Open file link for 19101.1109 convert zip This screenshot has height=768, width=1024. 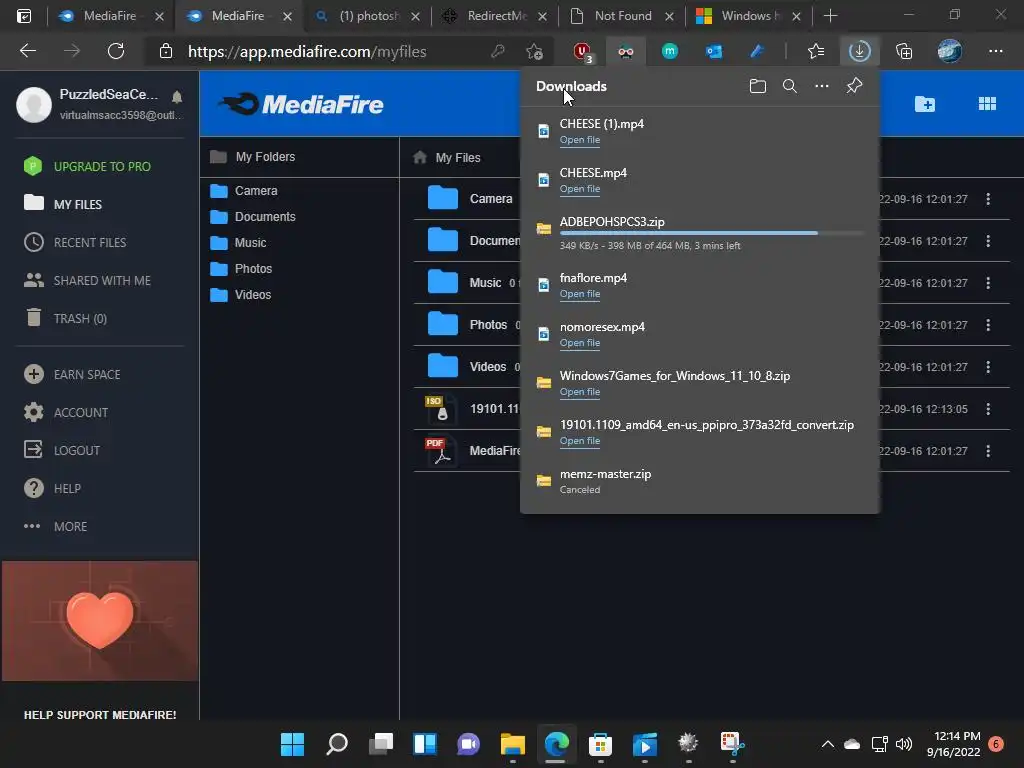click(579, 441)
